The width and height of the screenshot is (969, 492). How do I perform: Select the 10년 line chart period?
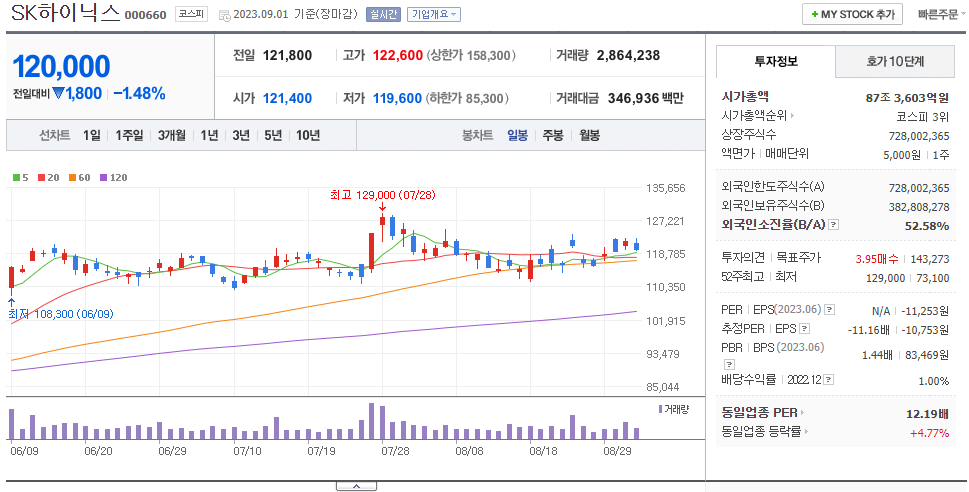pyautogui.click(x=308, y=135)
